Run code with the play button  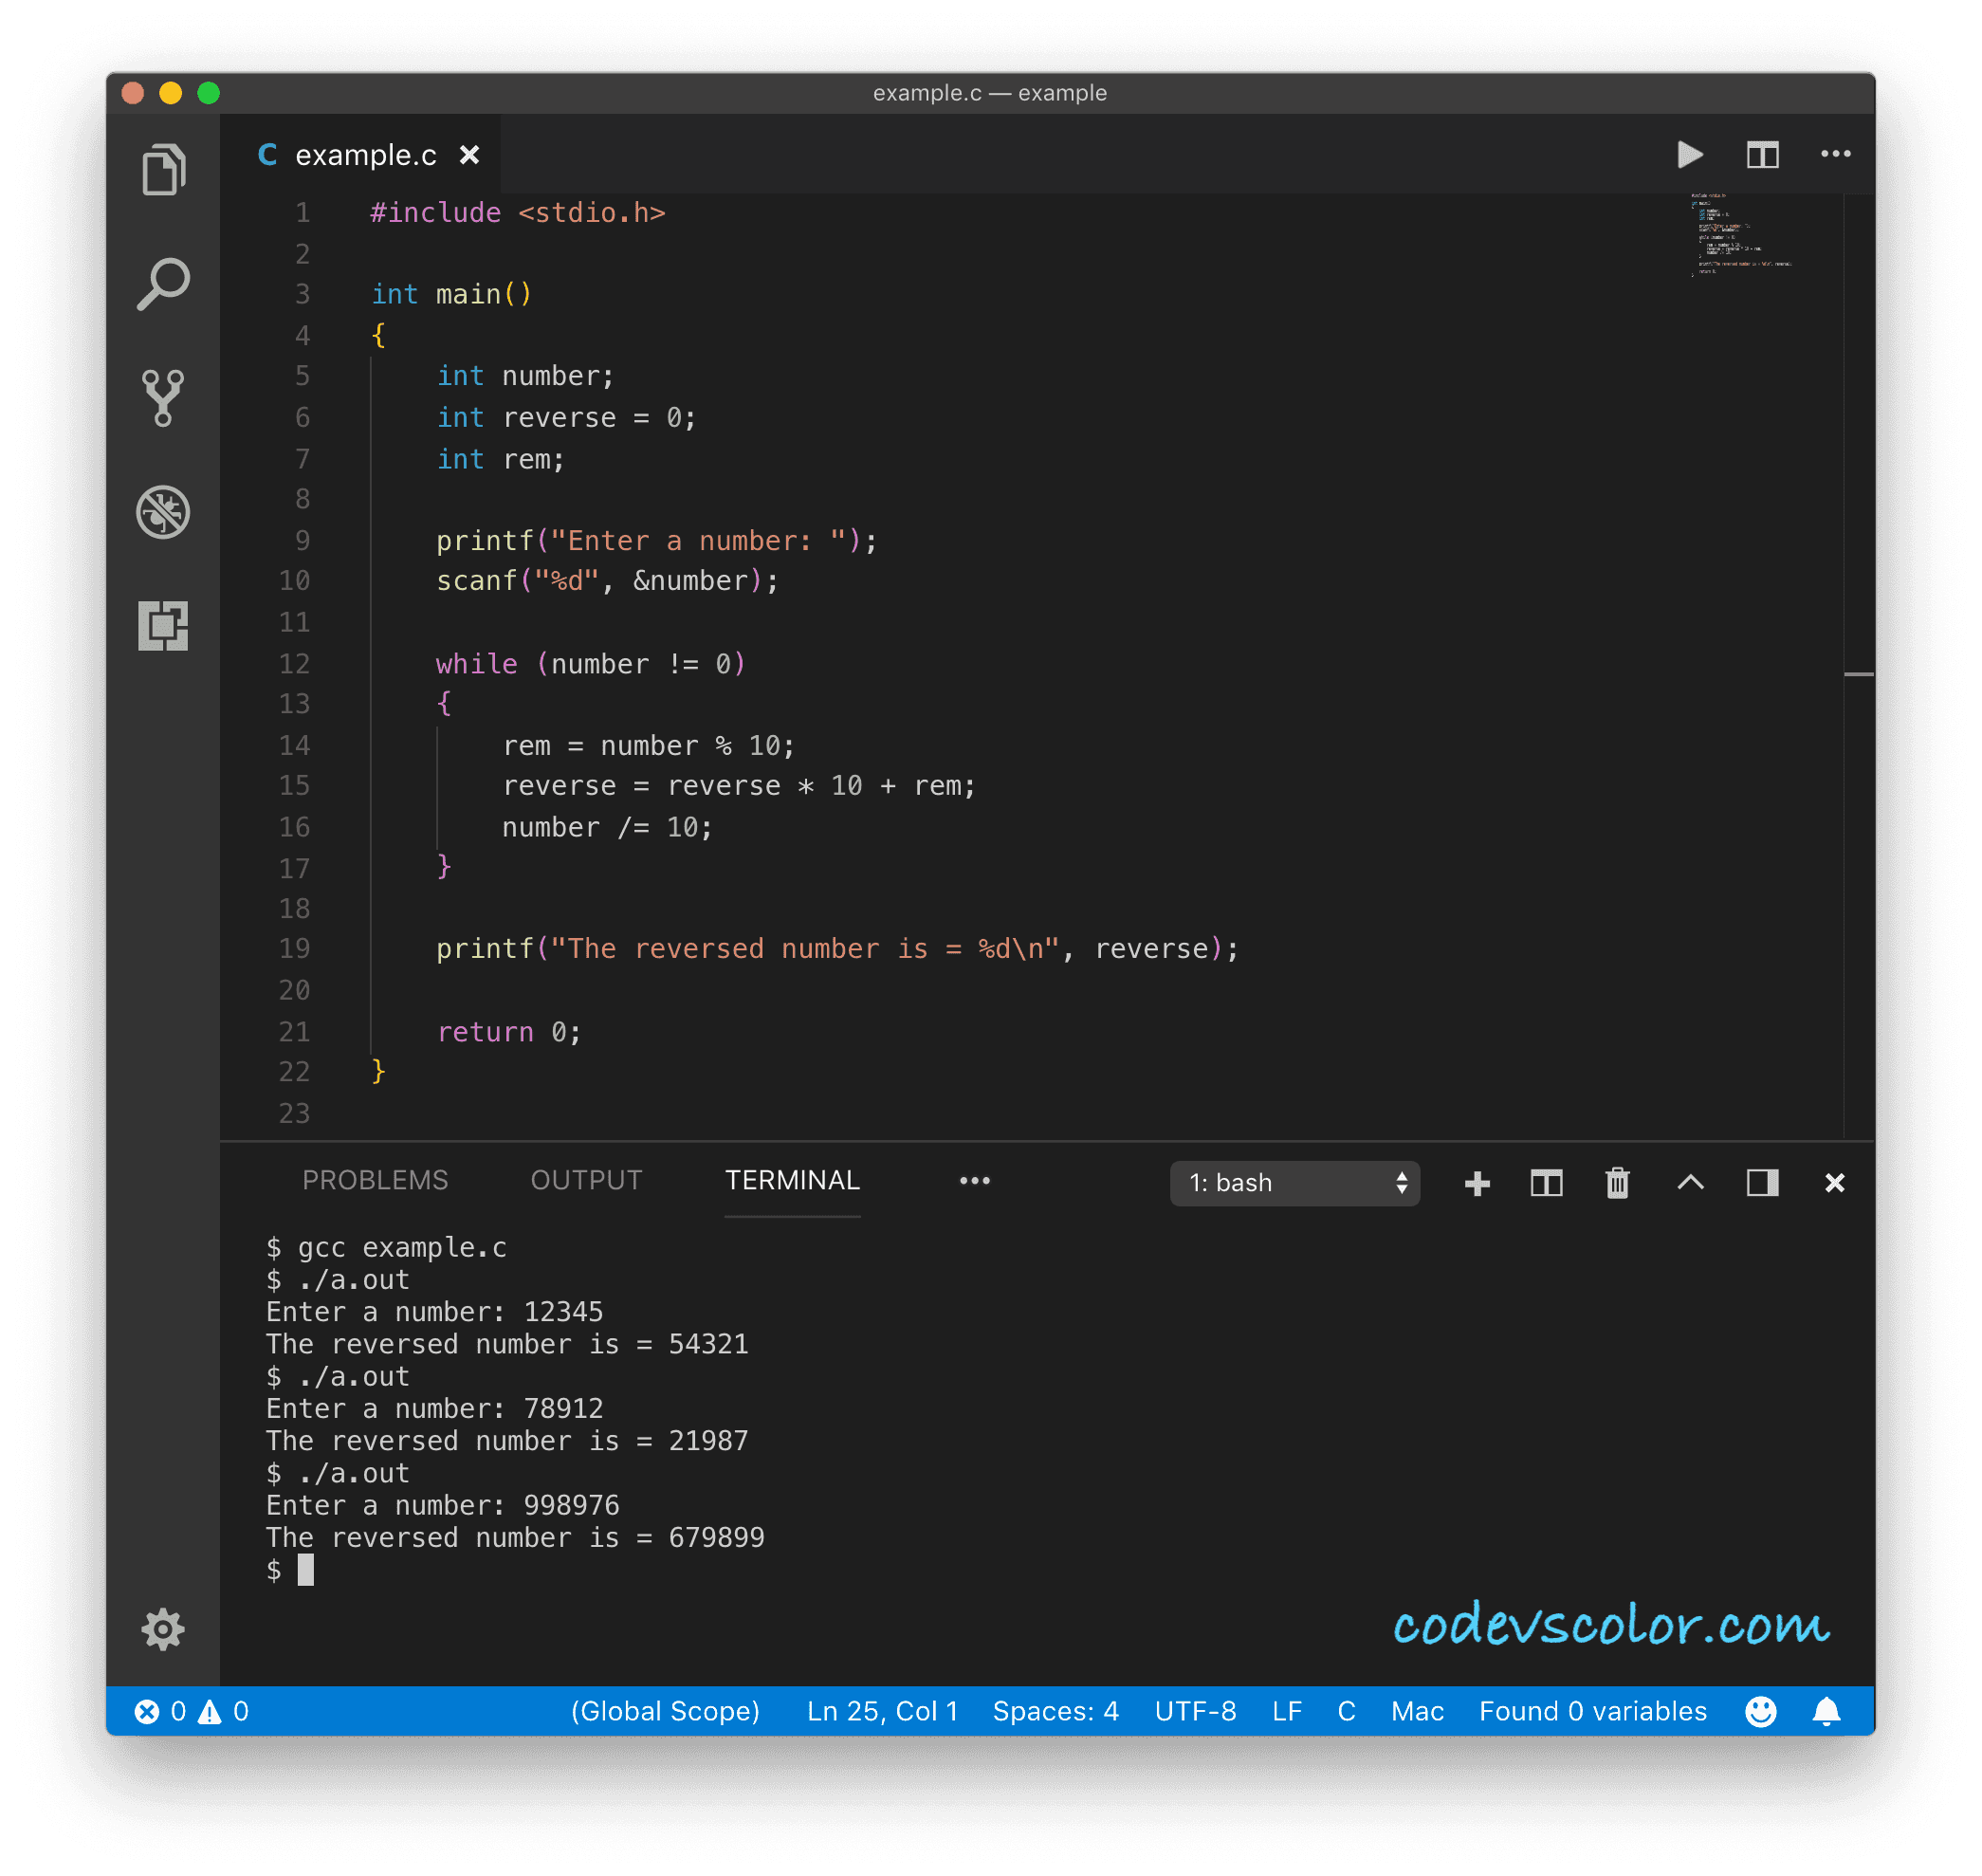pos(1689,155)
